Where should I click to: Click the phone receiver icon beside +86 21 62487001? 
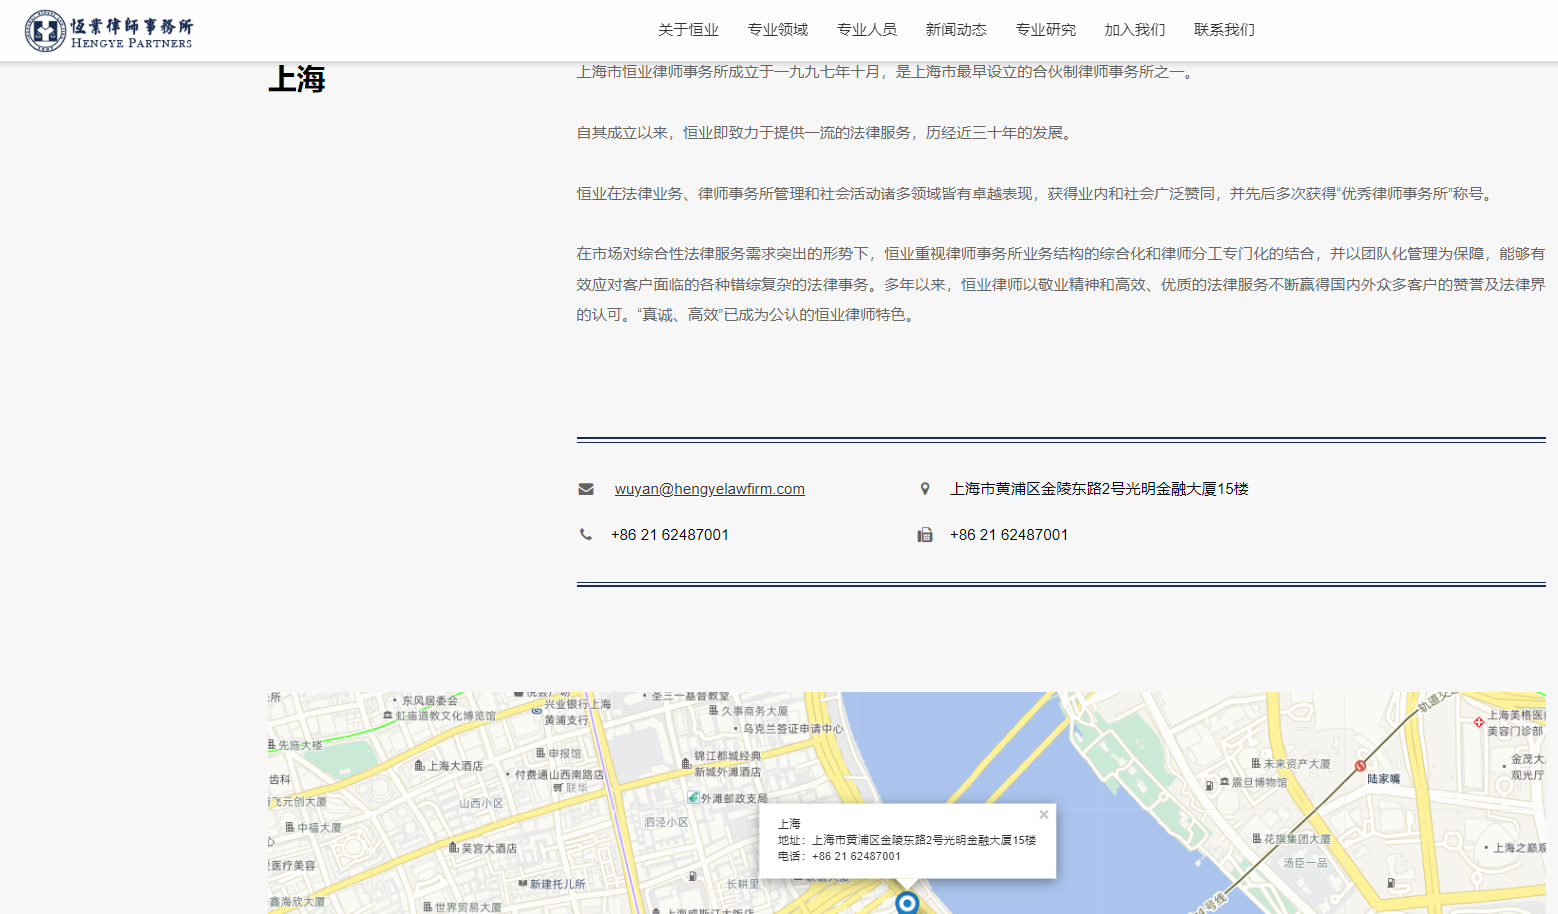tap(585, 534)
